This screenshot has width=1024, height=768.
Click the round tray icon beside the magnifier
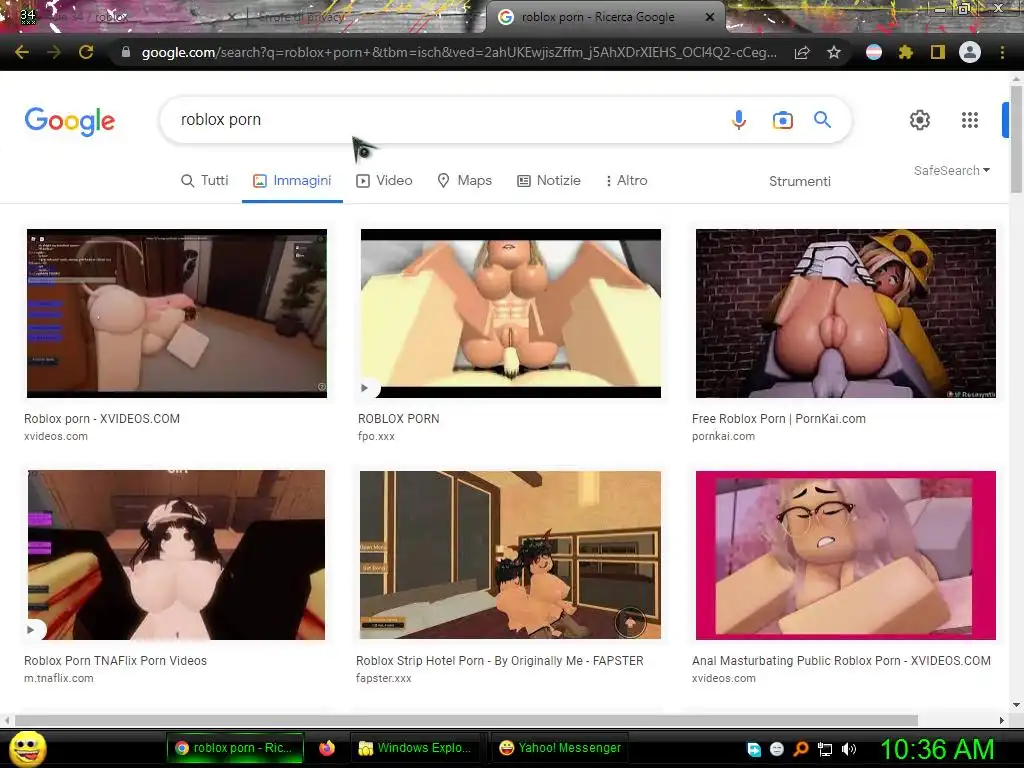coord(776,749)
